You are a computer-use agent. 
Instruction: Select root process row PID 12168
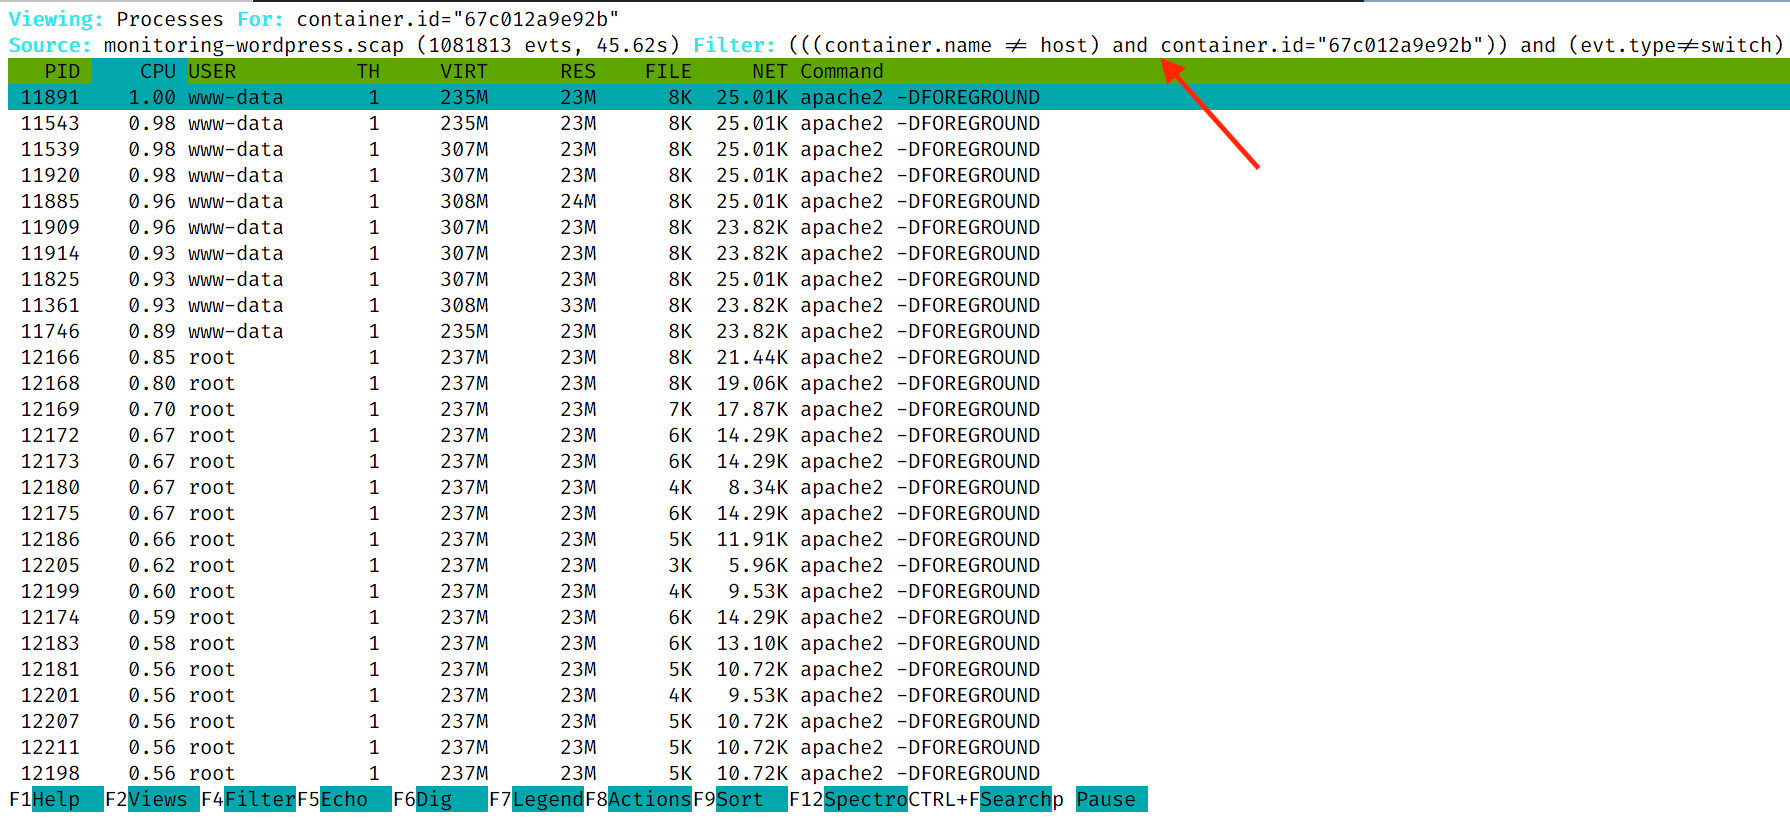899,383
